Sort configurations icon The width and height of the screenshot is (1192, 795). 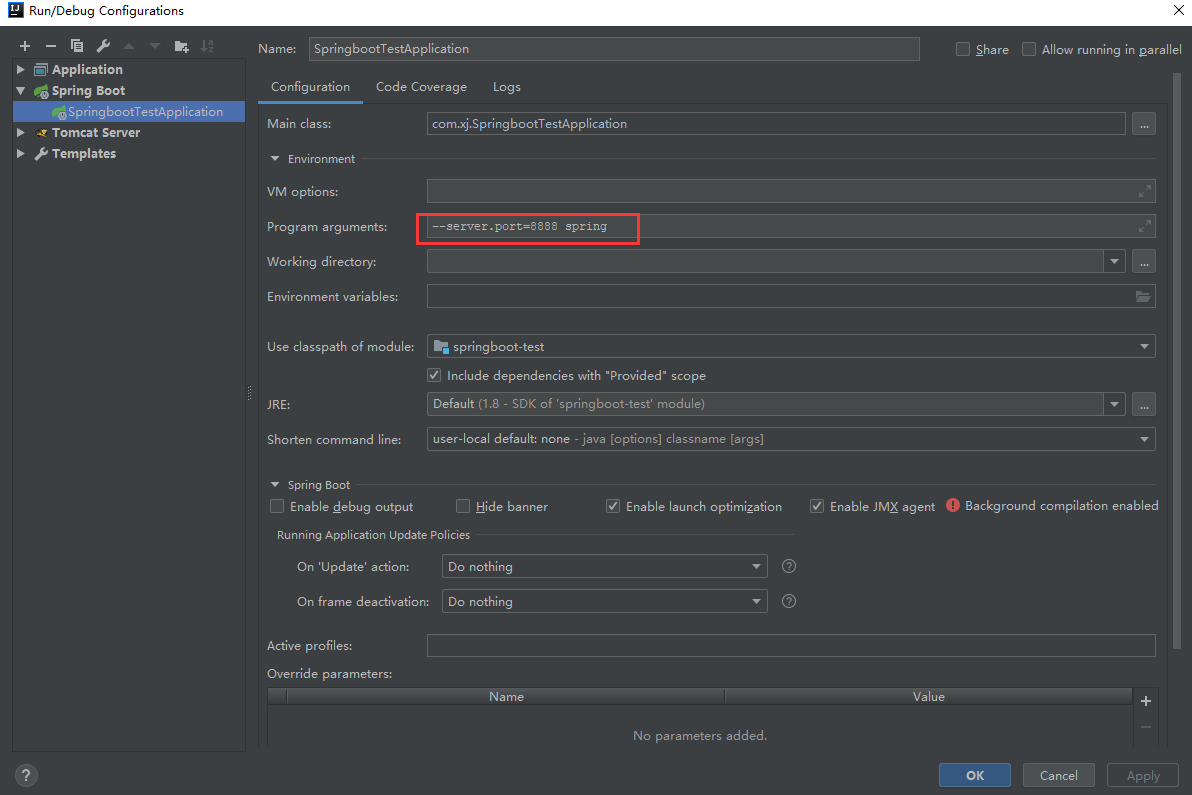tap(208, 46)
